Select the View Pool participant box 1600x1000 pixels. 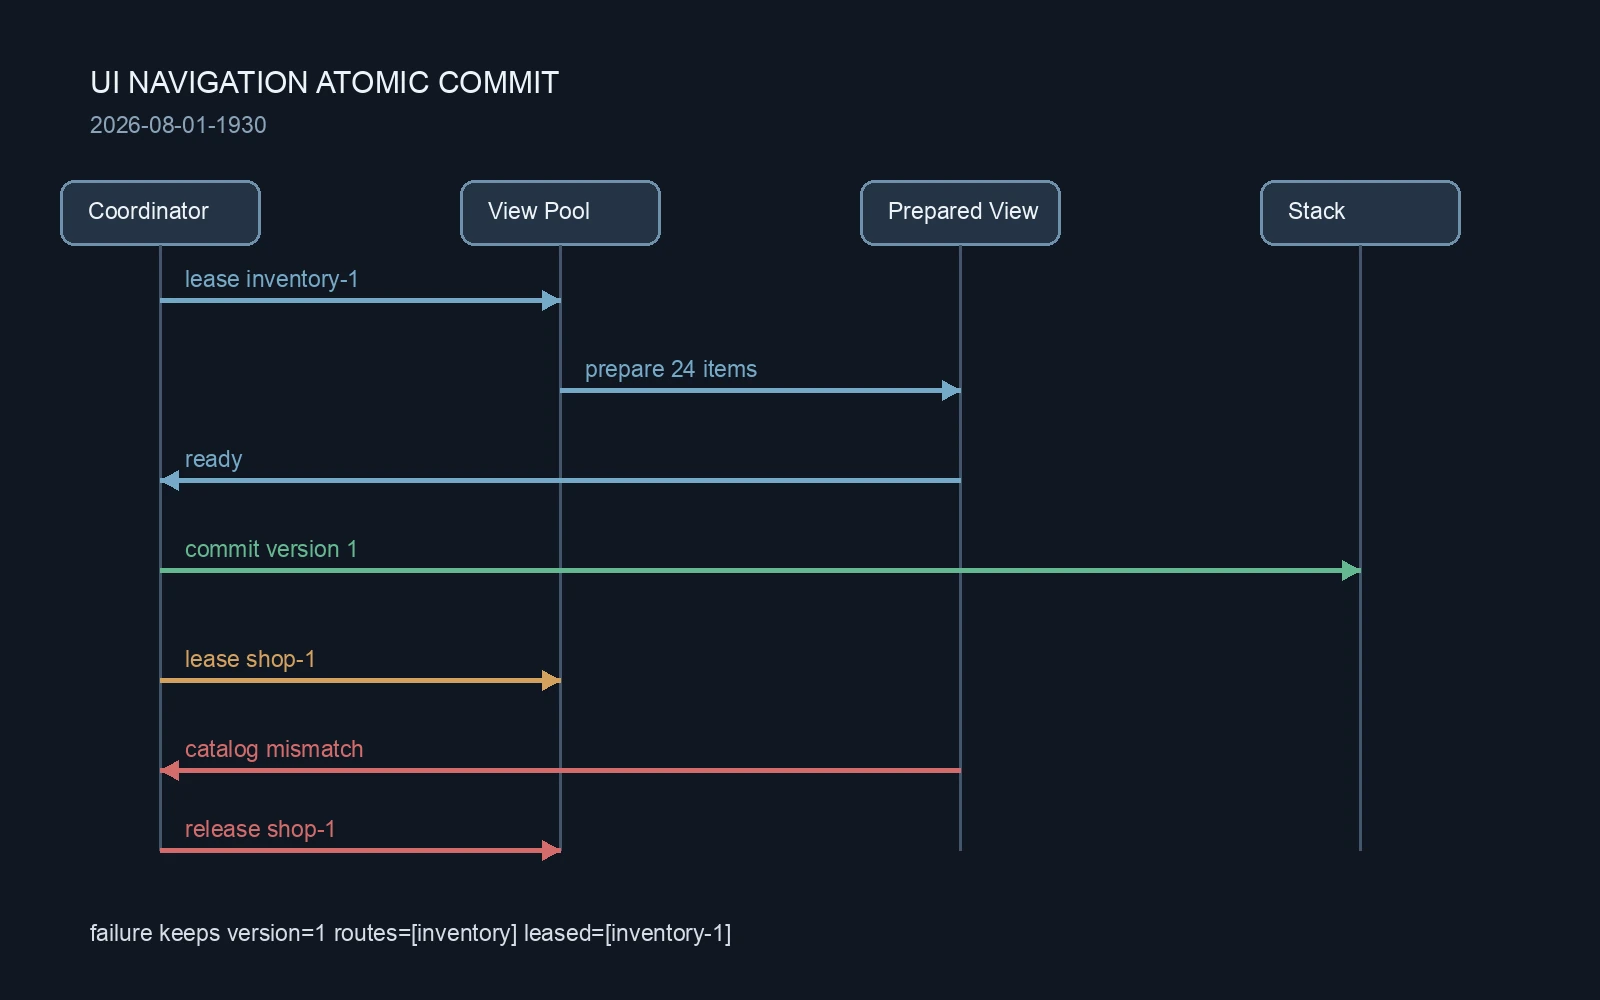[x=560, y=213]
